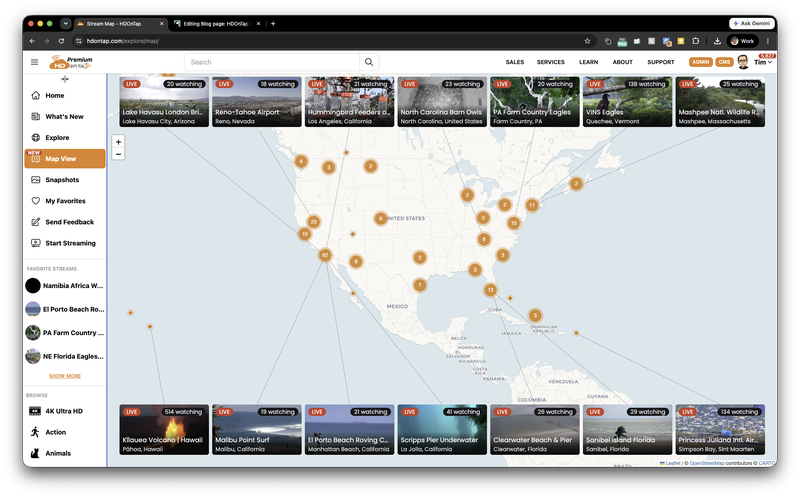Switch to the Editing Blog page tab
Viewport: 800px width, 497px height.
pyautogui.click(x=216, y=23)
